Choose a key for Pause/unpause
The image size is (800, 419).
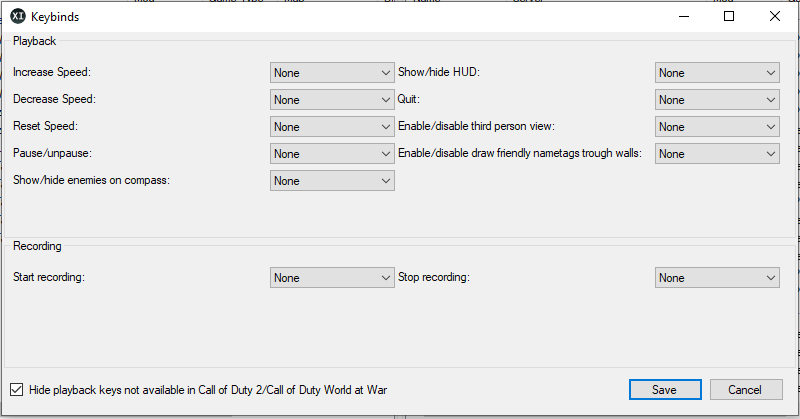[x=332, y=154]
